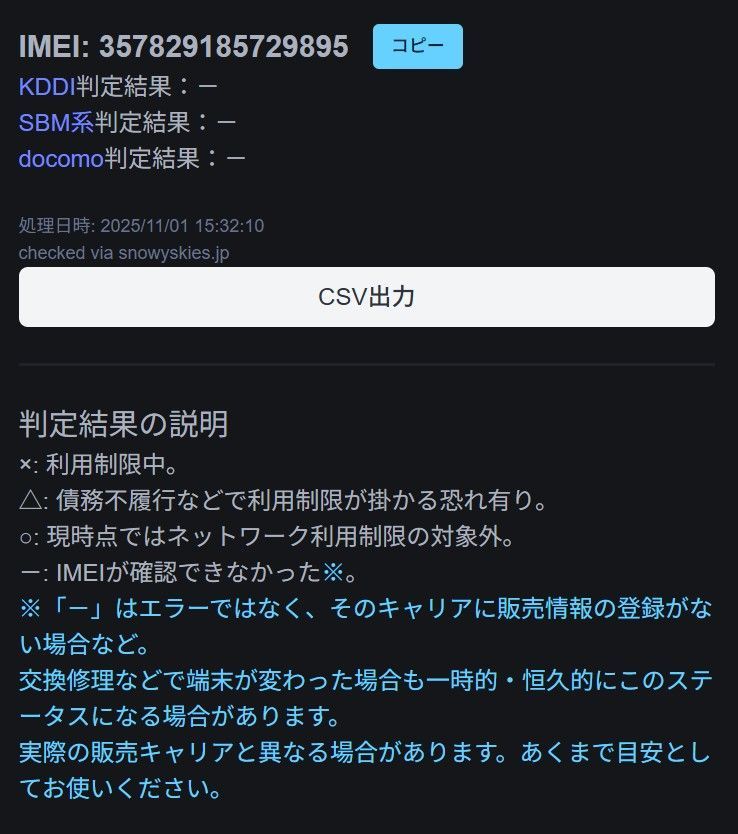Image resolution: width=738 pixels, height=834 pixels.
Task: Click the docomo判定結果 dash value
Action: tap(236, 159)
